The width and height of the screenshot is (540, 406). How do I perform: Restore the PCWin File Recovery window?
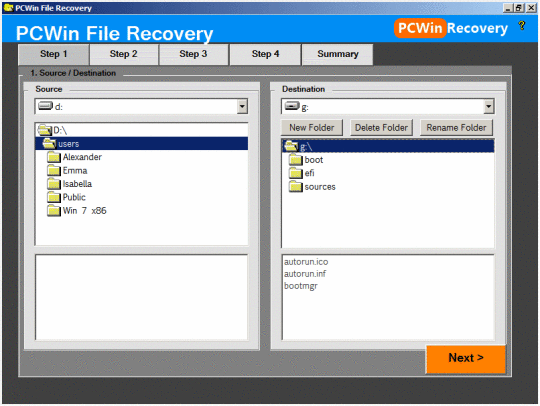(x=519, y=8)
